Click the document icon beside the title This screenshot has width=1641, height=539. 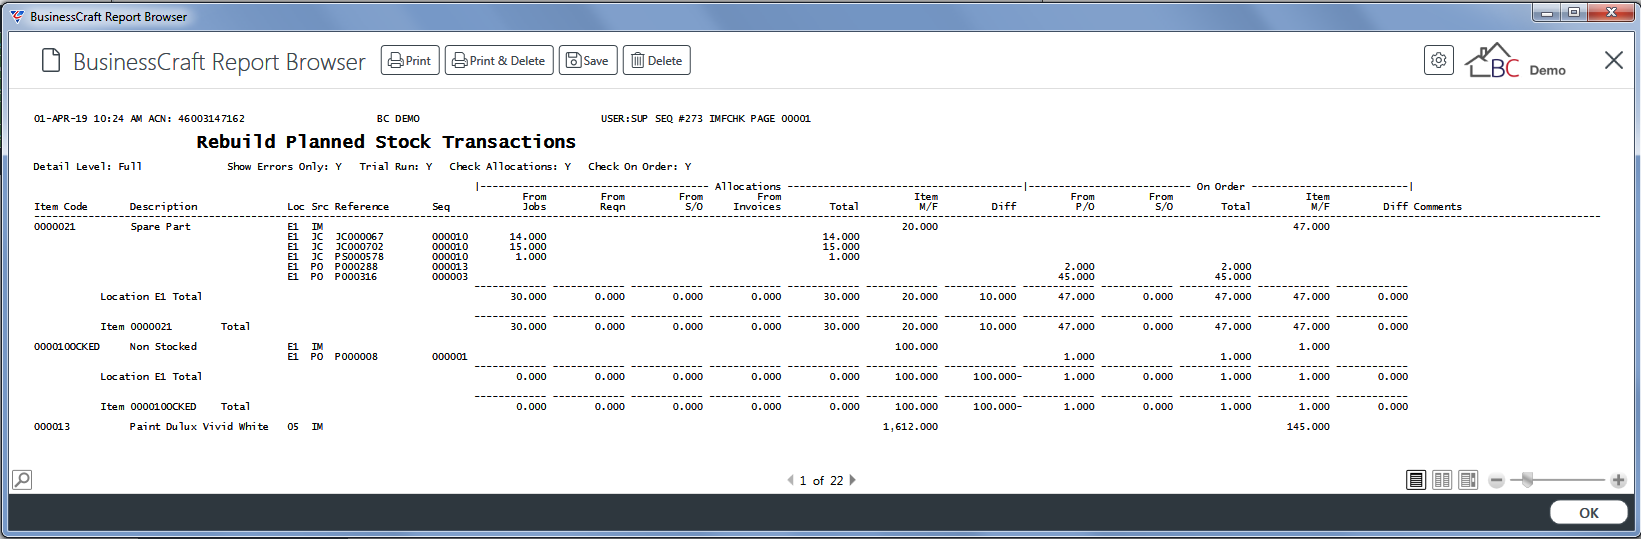click(51, 61)
